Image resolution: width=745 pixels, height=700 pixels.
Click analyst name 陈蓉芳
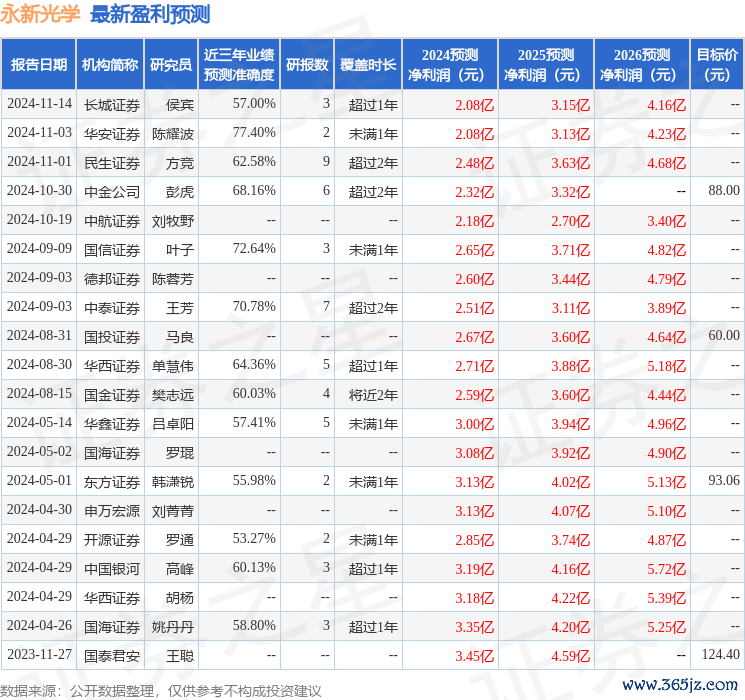pos(173,279)
